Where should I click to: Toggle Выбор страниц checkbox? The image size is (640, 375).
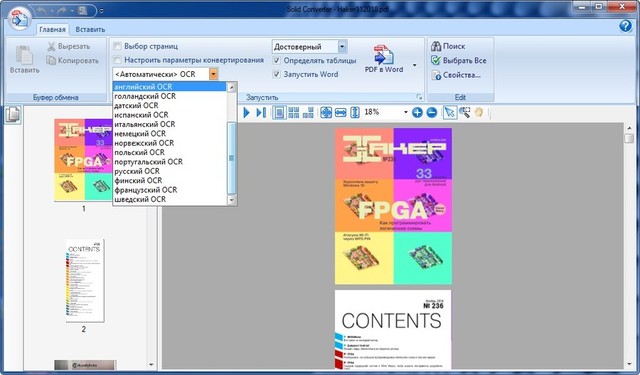point(118,46)
